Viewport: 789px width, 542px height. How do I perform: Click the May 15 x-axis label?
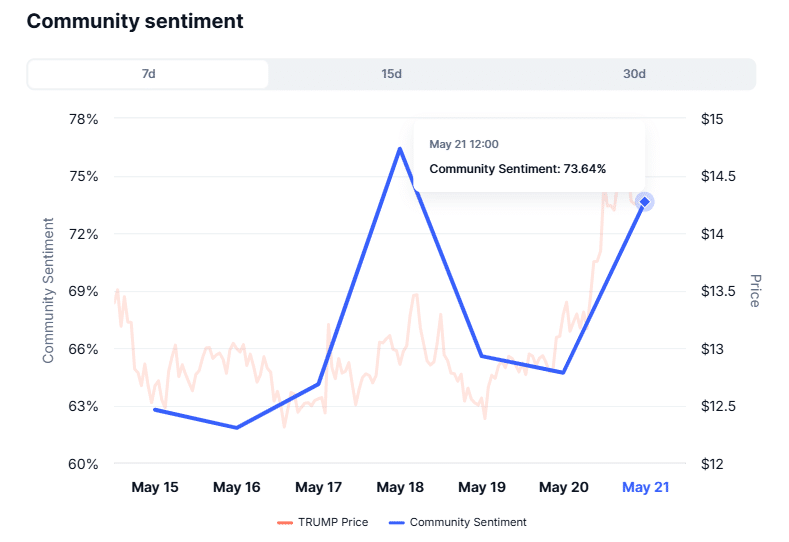155,487
